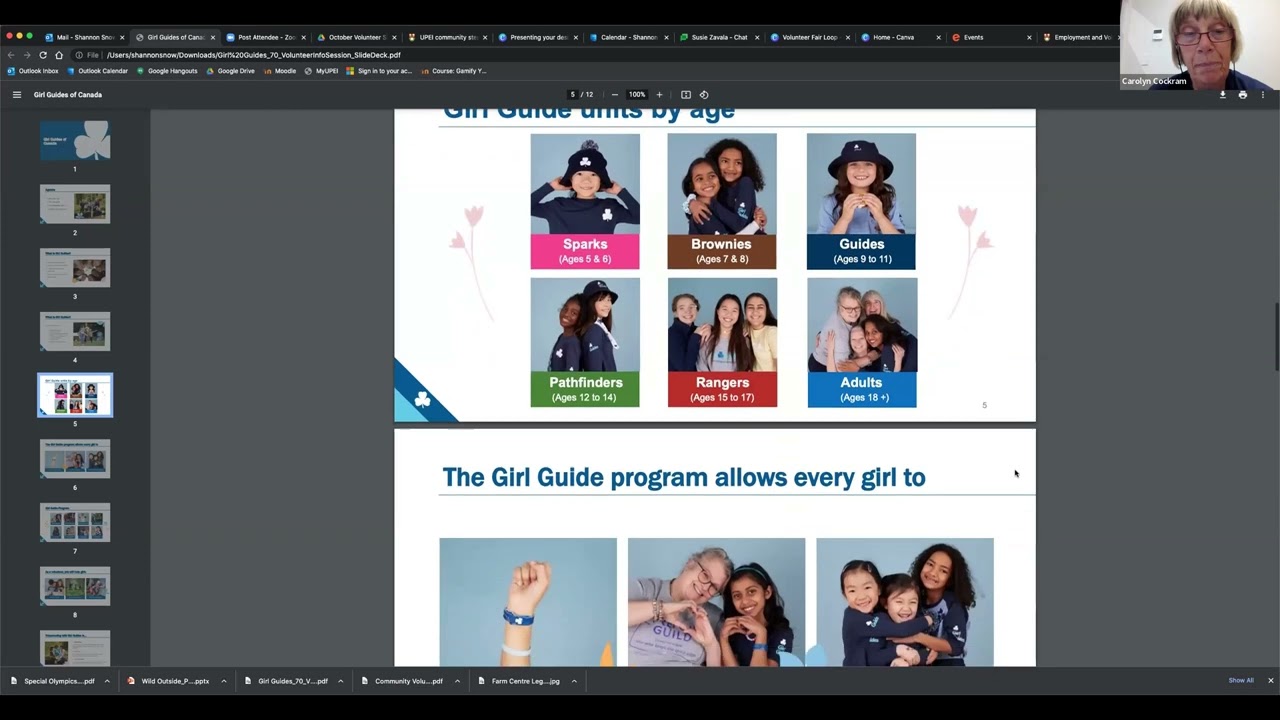Image resolution: width=1280 pixels, height=720 pixels.
Task: Click the Rangers age group card
Action: point(722,342)
